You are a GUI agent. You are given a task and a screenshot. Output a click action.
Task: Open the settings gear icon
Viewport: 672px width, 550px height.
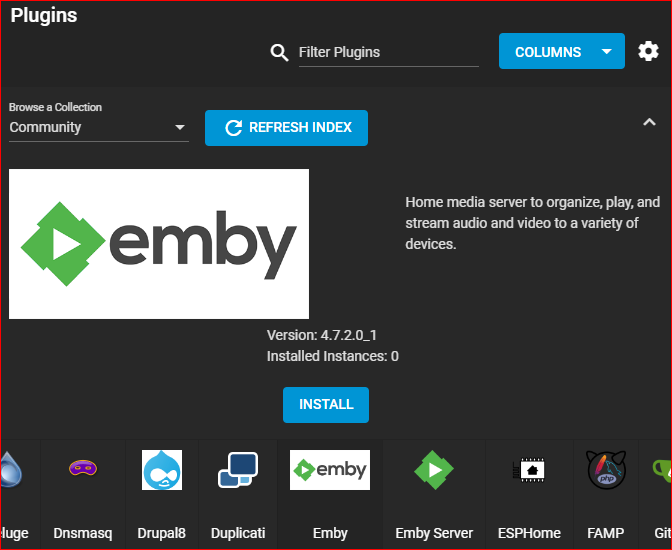648,51
